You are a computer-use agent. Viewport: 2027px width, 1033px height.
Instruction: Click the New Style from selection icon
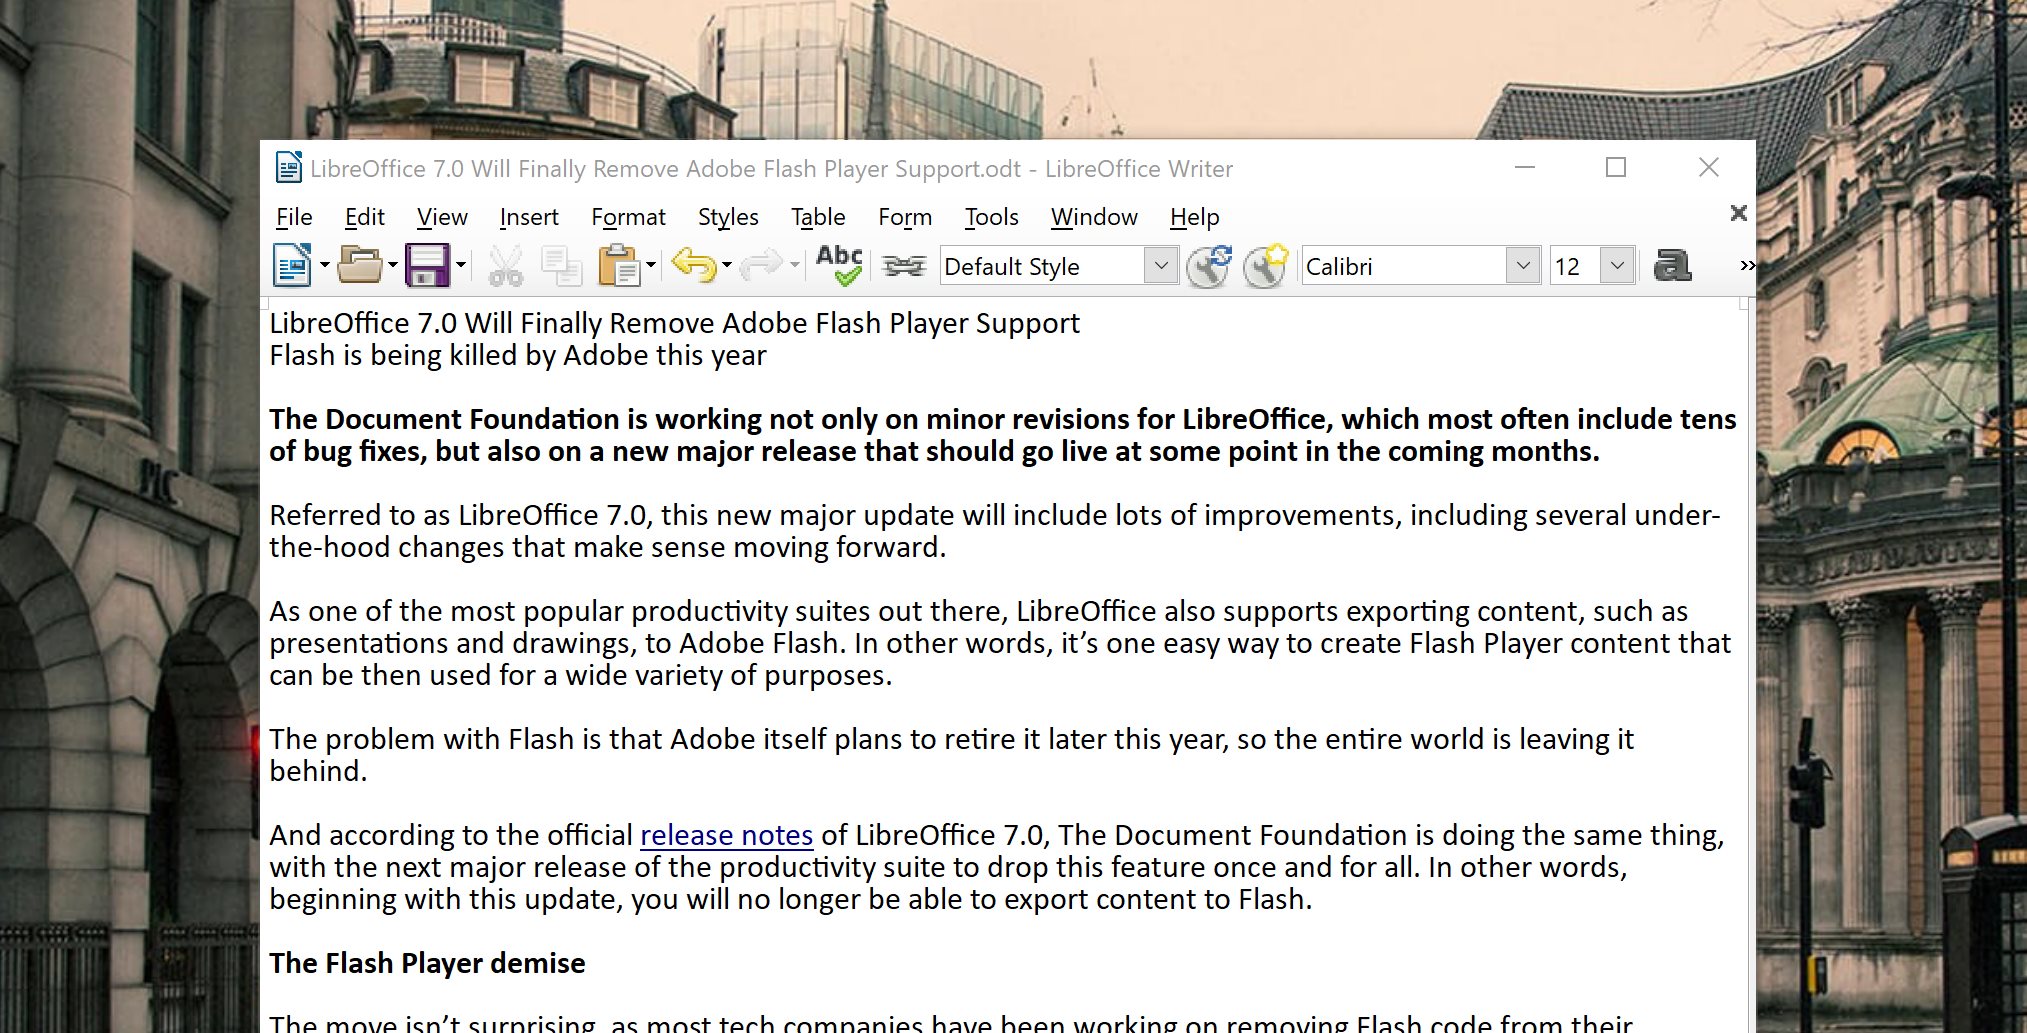(1265, 266)
